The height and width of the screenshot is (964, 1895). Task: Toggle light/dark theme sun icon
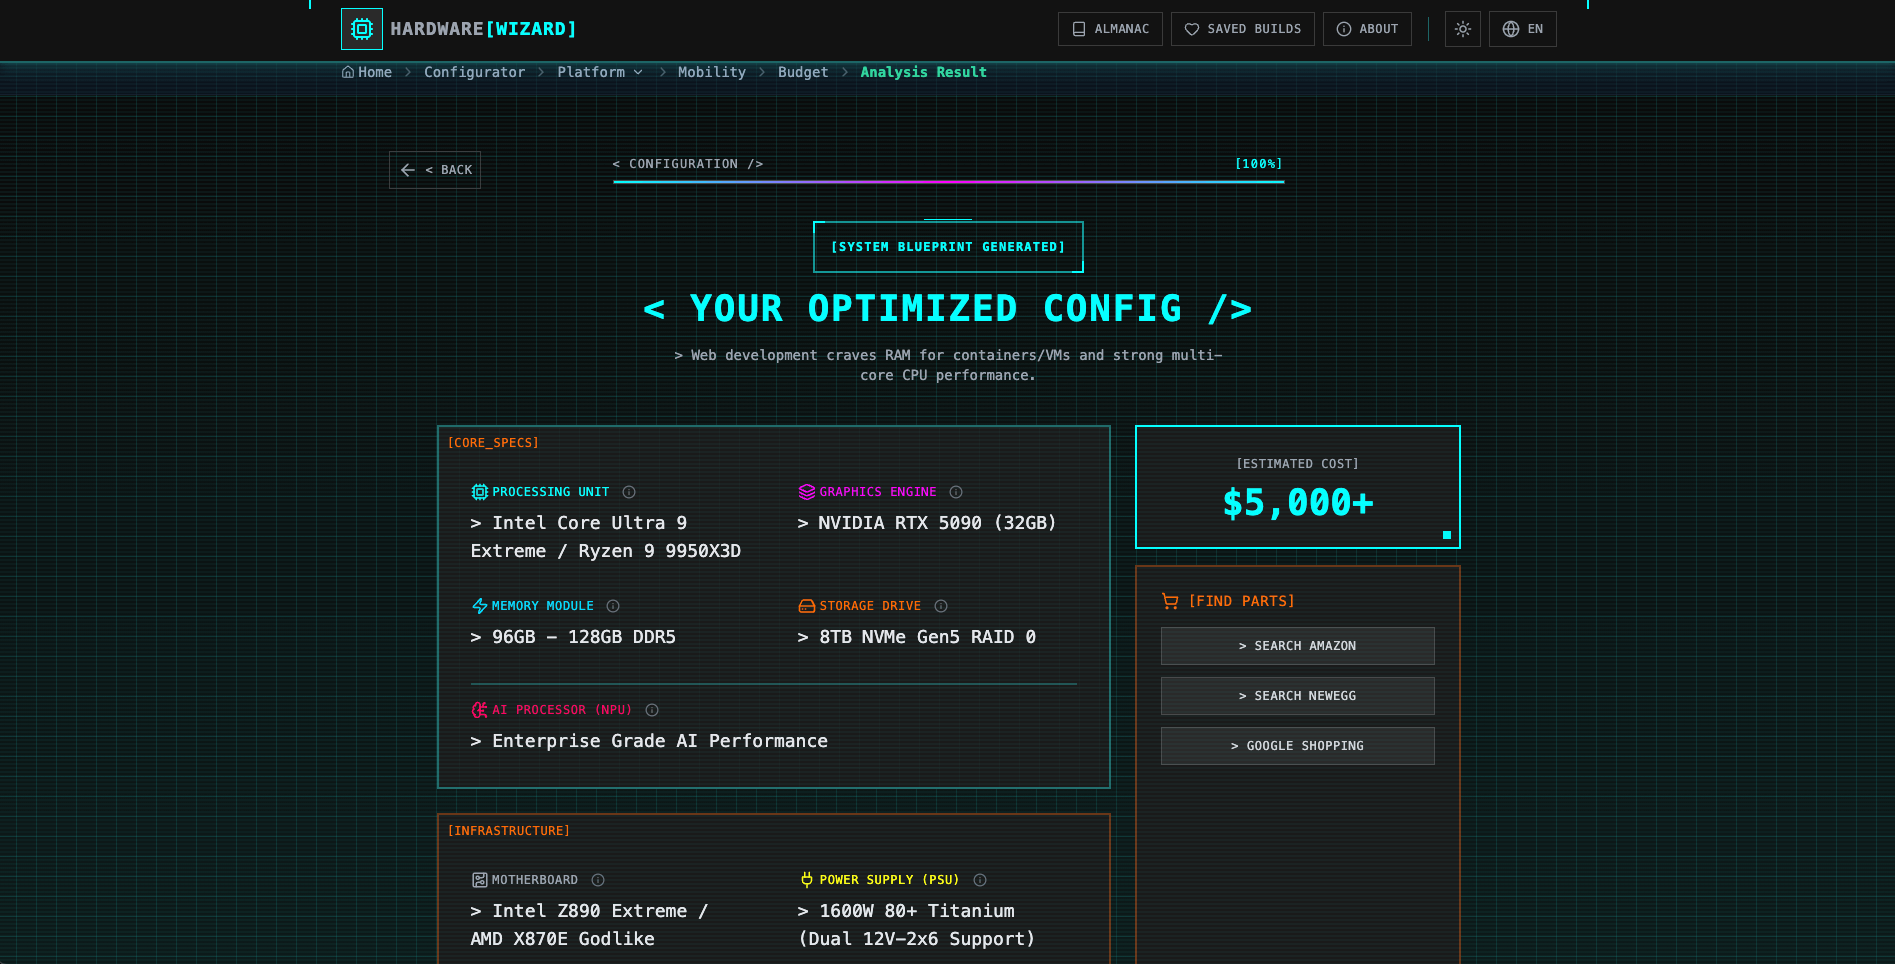click(x=1462, y=29)
